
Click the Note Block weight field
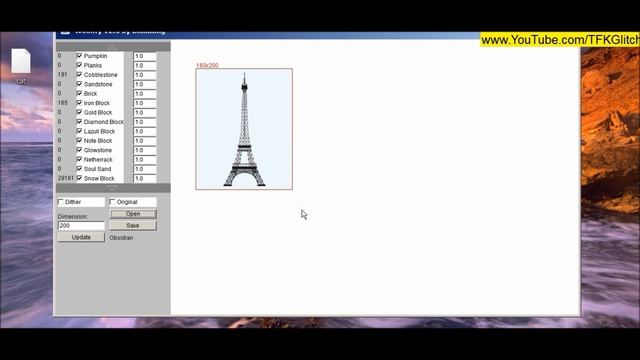[144, 140]
